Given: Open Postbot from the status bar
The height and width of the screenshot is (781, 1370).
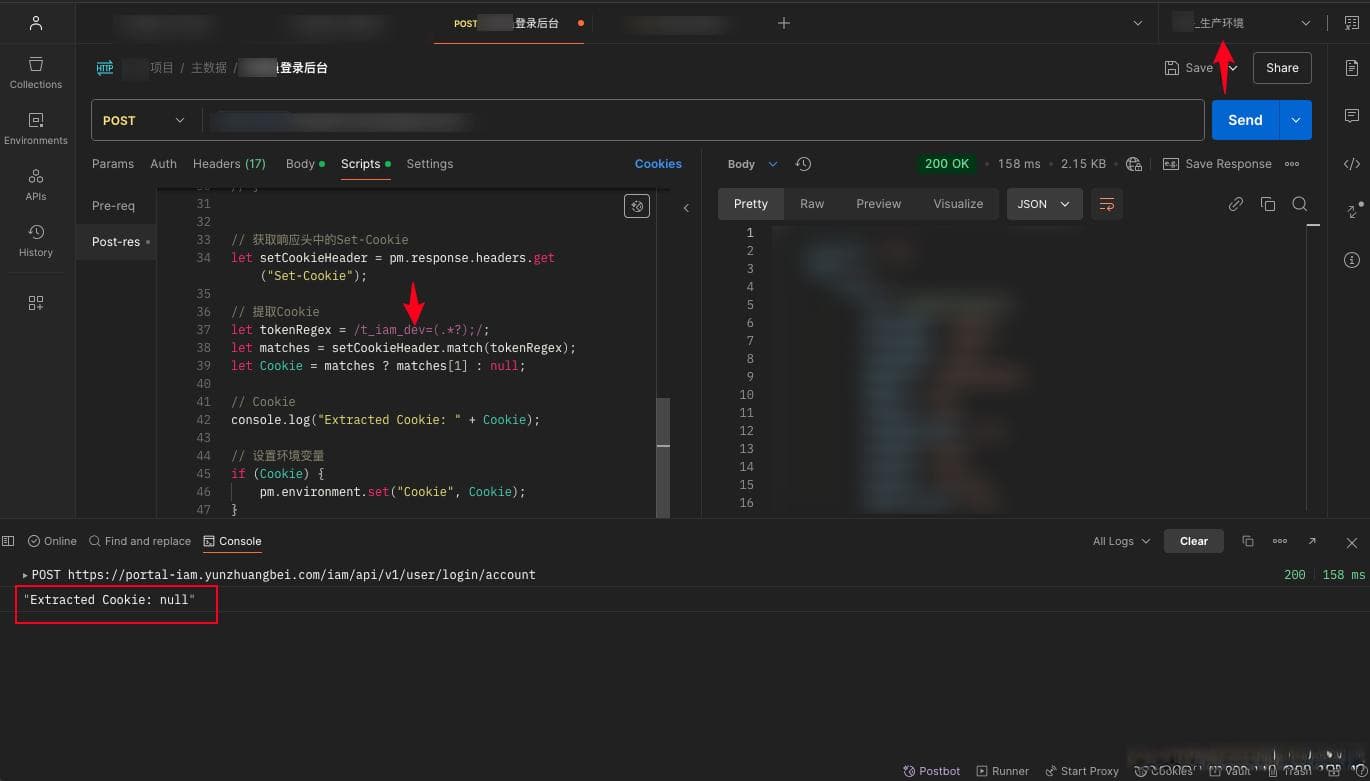Looking at the screenshot, I should tap(931, 771).
